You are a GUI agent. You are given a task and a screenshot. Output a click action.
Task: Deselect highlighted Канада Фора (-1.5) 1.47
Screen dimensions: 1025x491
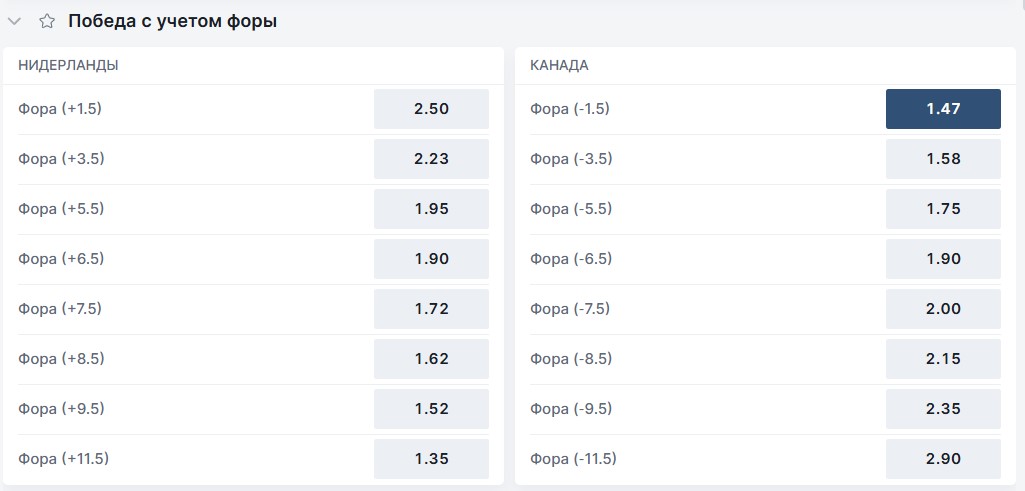click(943, 109)
